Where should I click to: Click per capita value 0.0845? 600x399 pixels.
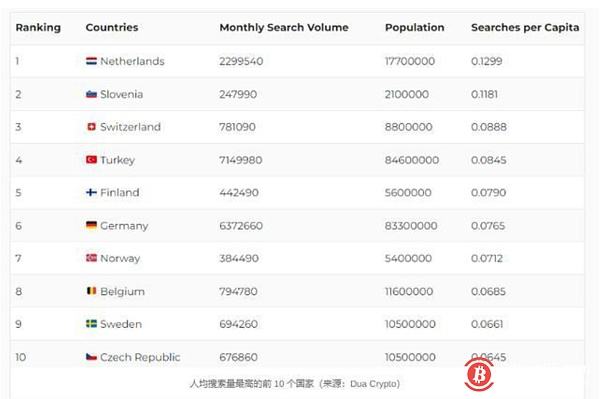[489, 160]
